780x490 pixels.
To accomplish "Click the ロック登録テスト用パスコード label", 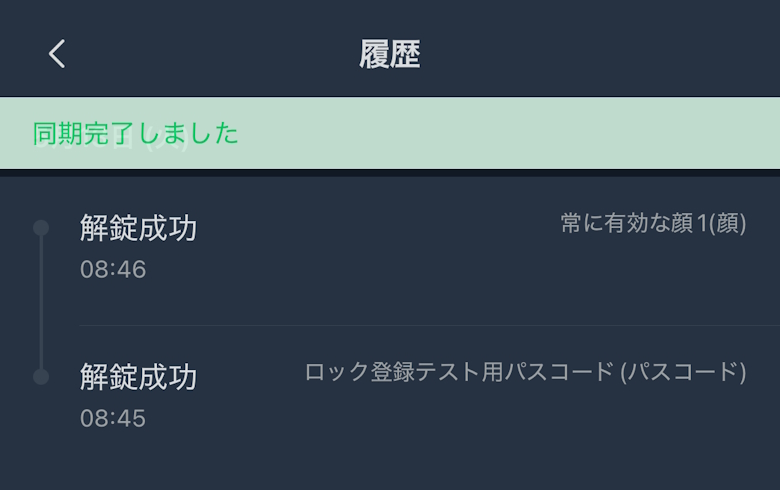I will pos(458,373).
